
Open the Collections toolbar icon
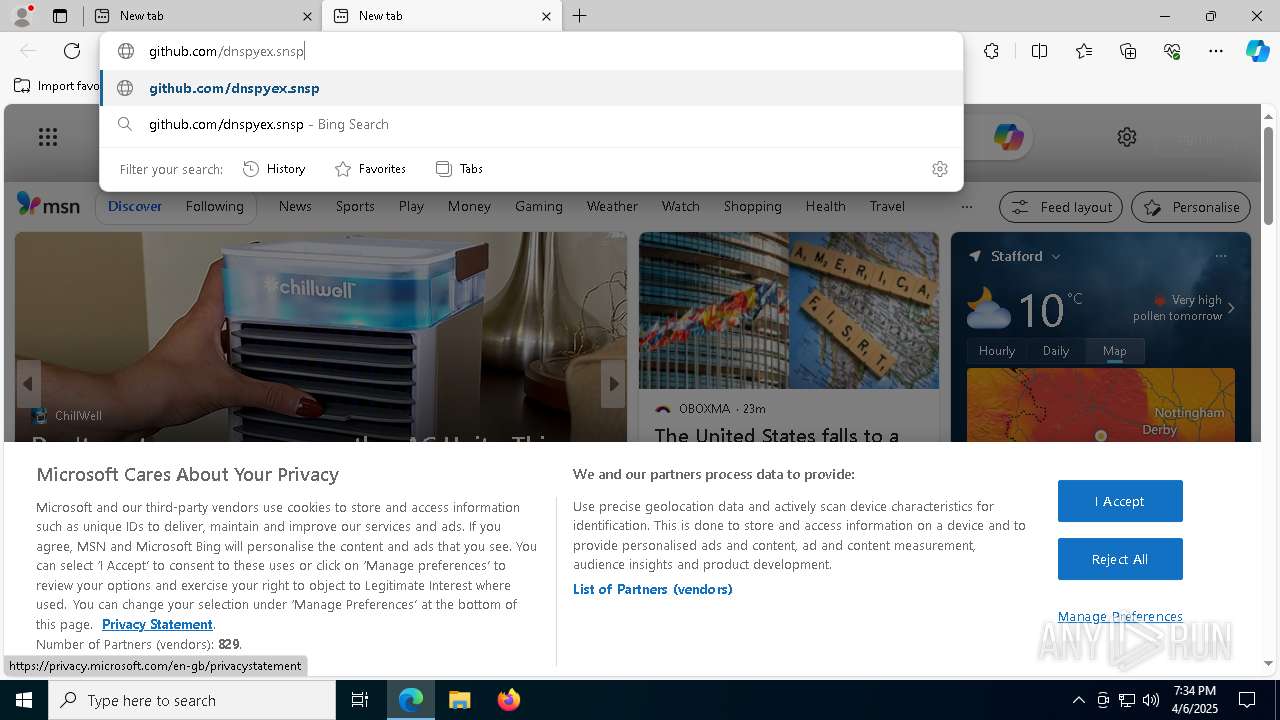[1128, 51]
